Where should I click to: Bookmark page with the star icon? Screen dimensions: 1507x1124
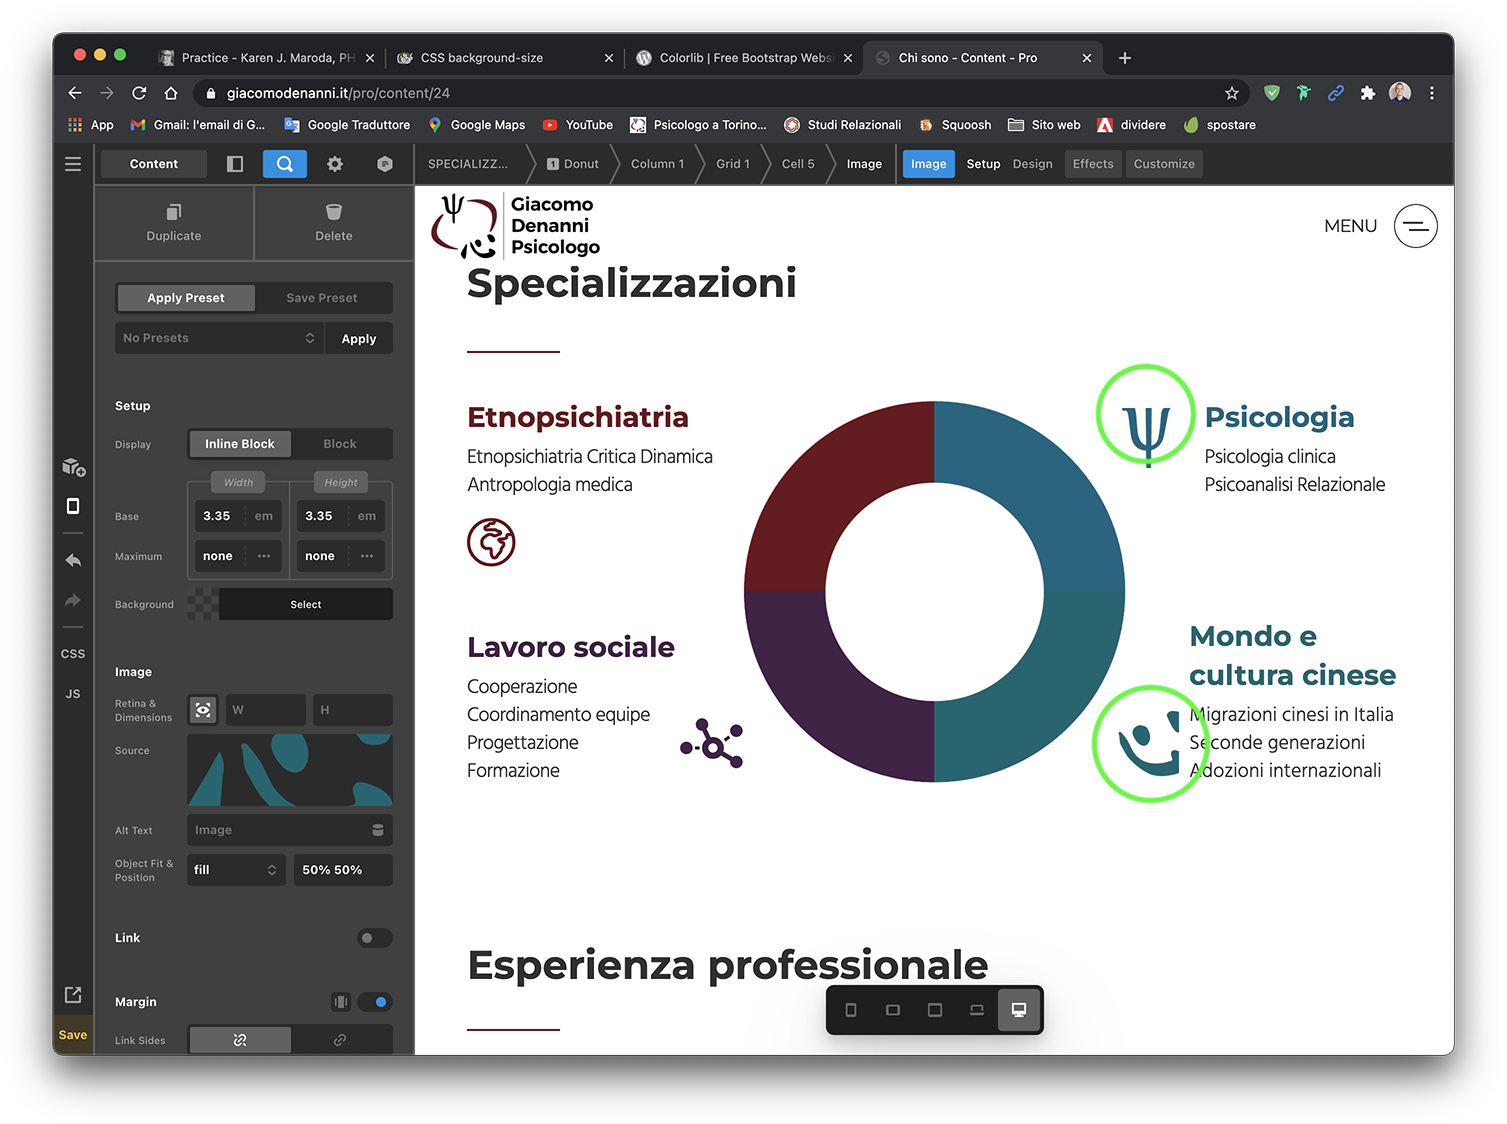[x=1232, y=93]
